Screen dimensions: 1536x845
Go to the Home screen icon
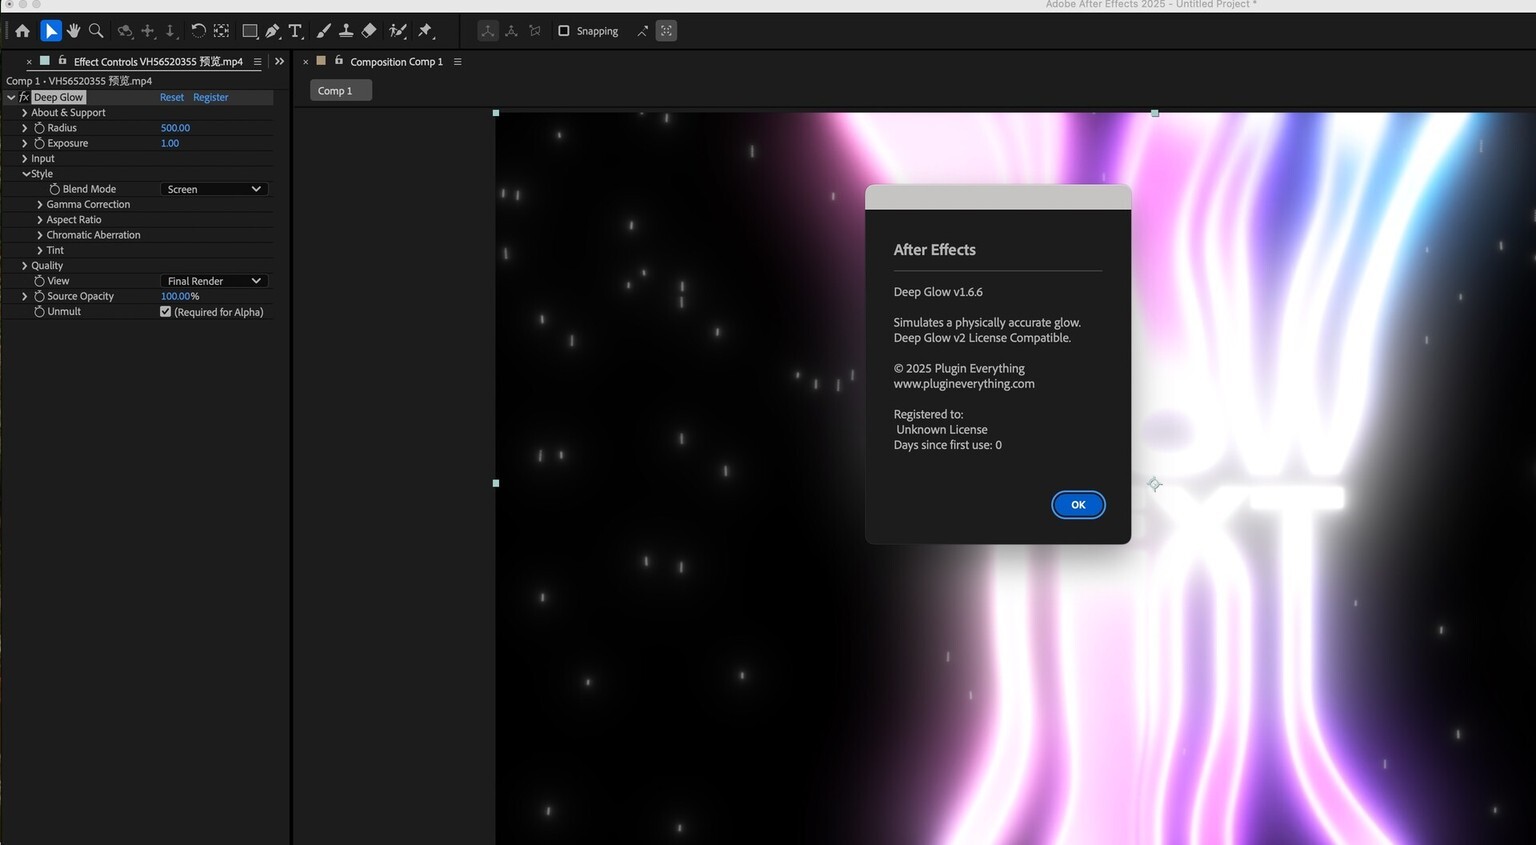tap(22, 31)
